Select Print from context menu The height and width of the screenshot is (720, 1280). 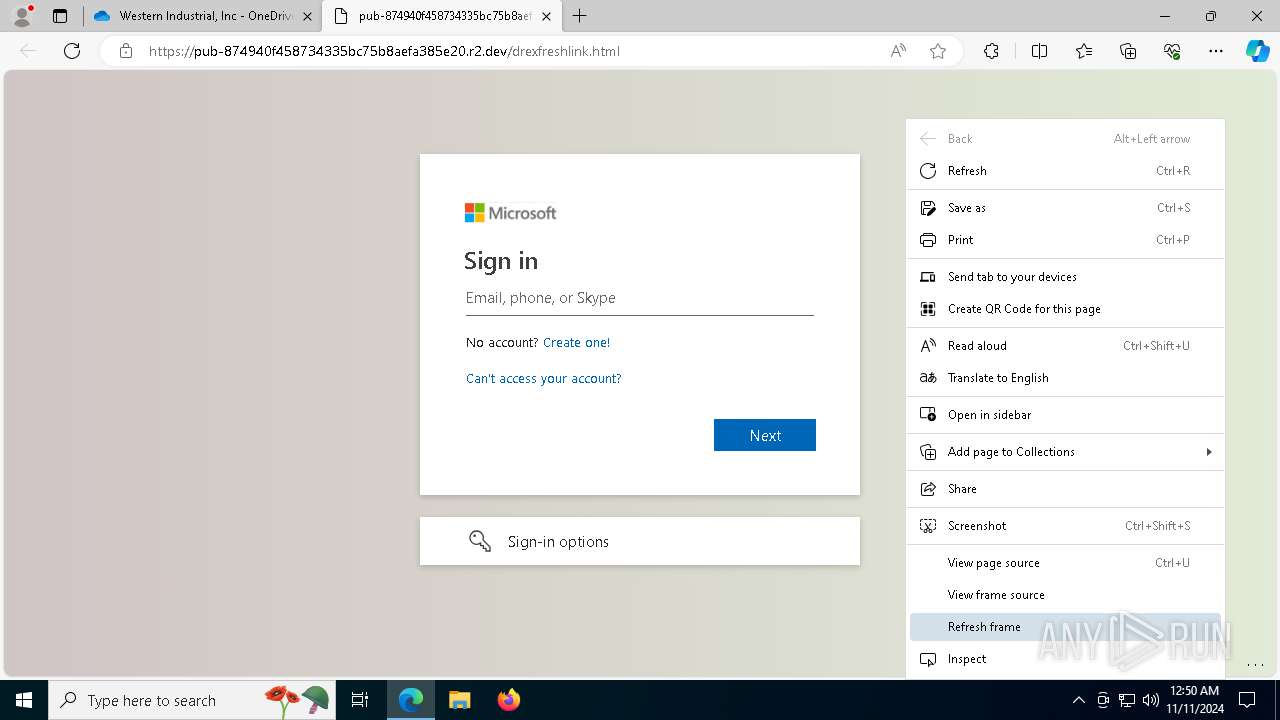click(x=1065, y=240)
